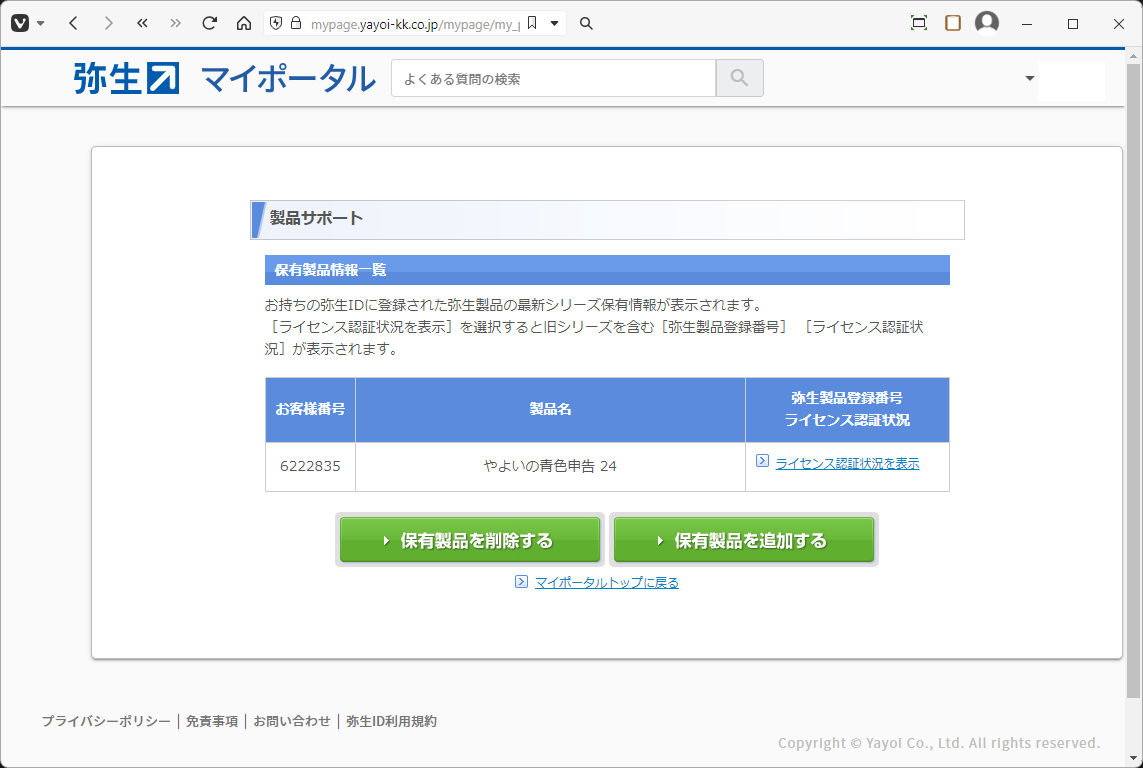Open the Vivaldi menu icon

[20, 23]
